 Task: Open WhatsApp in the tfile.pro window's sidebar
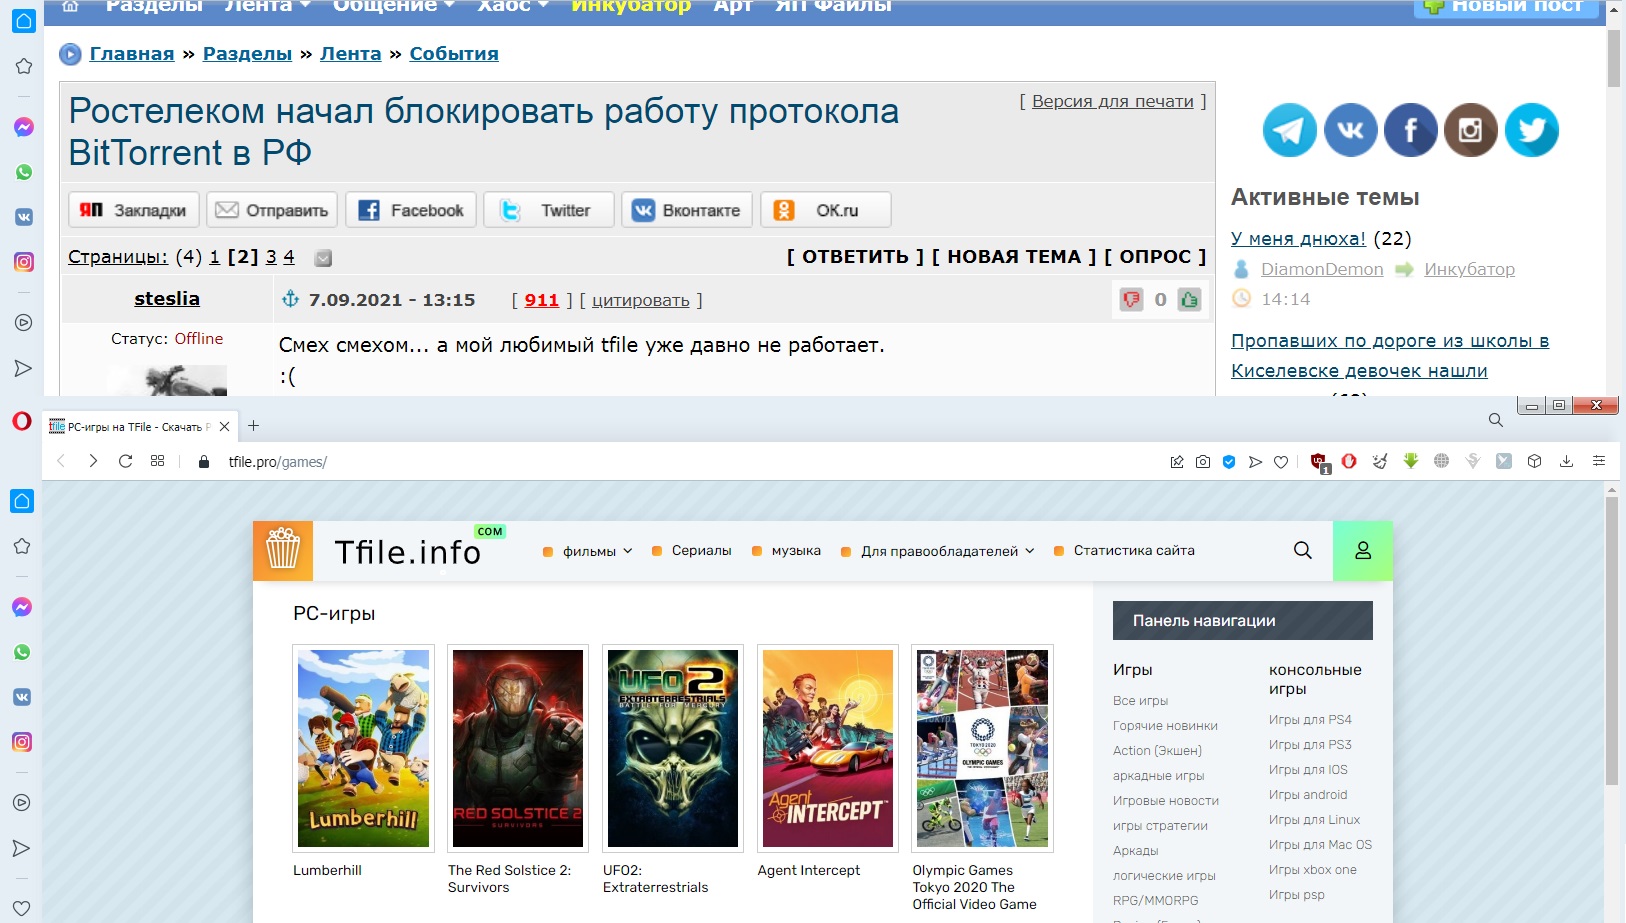pos(22,652)
